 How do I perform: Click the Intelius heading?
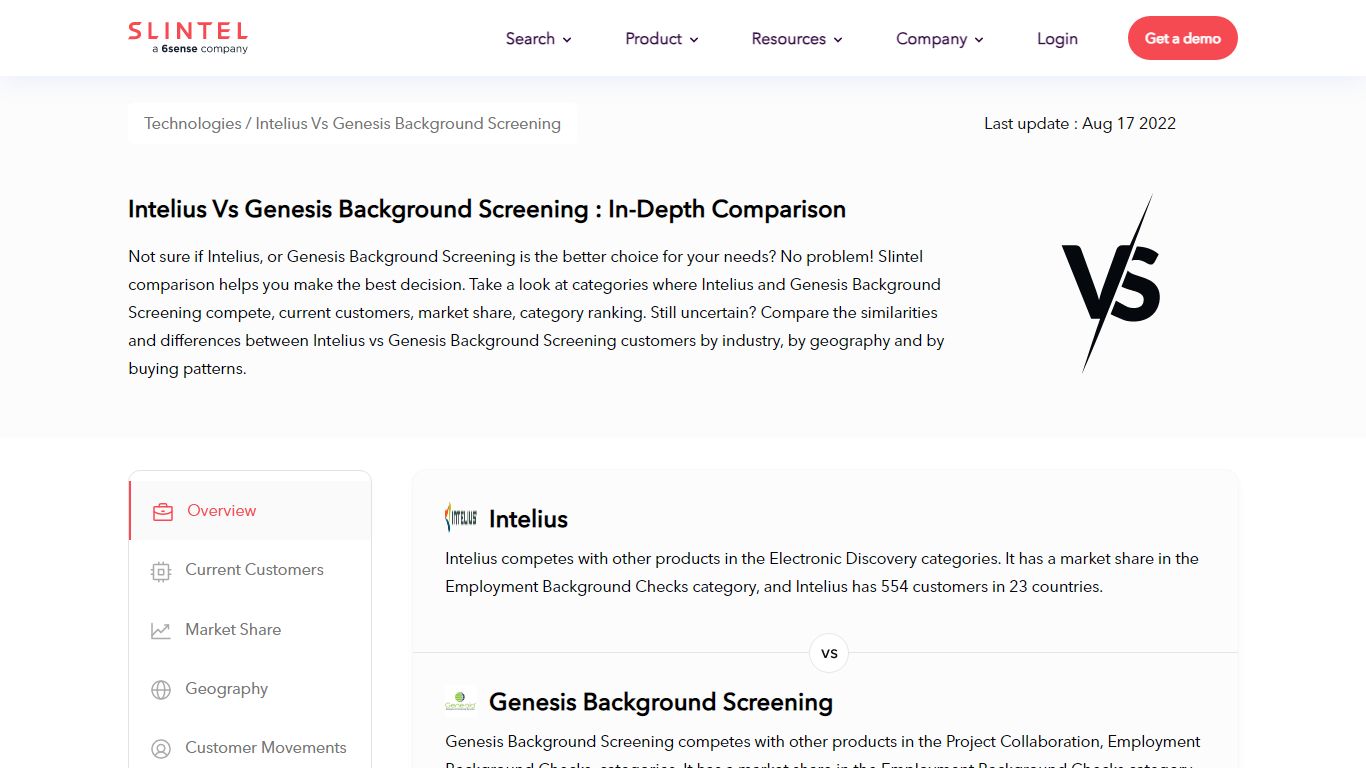click(528, 519)
